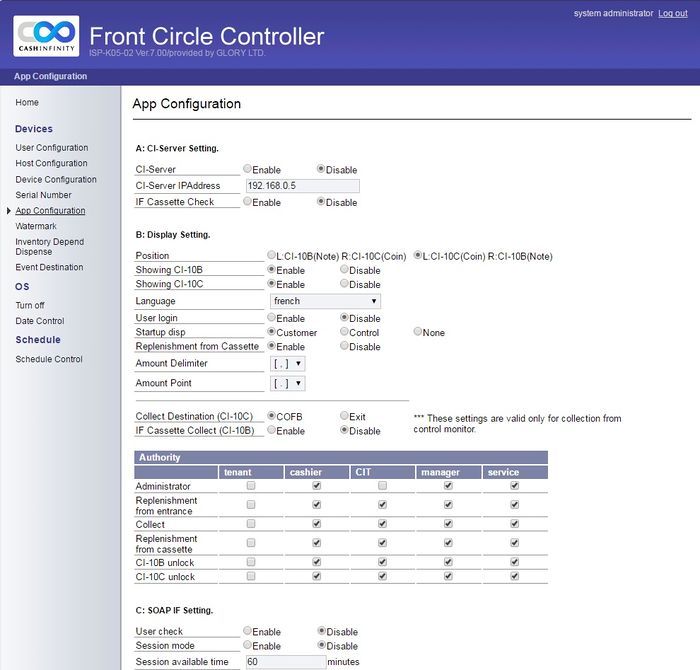Set Startup disp to Control
This screenshot has height=670, width=700.
click(344, 332)
